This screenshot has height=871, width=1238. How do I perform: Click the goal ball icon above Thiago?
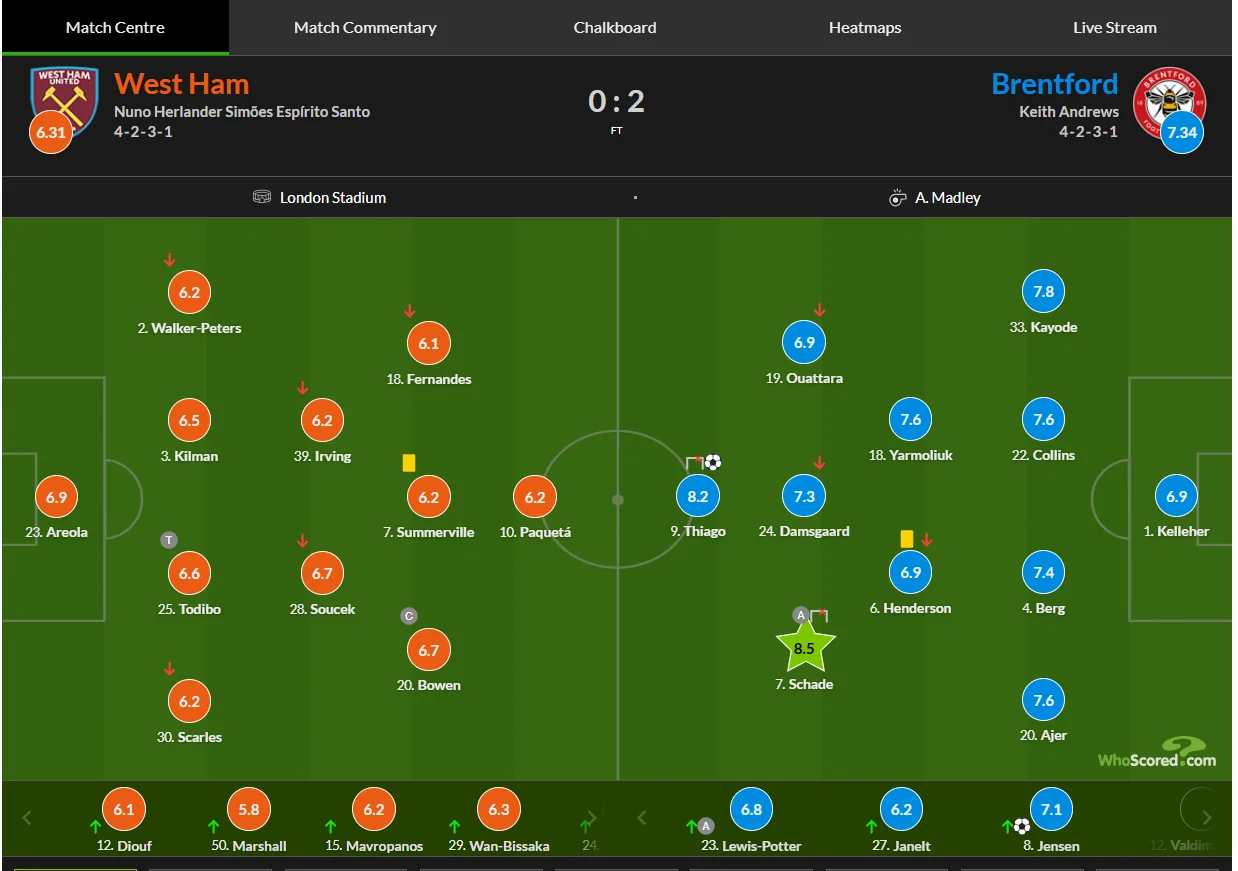[713, 462]
